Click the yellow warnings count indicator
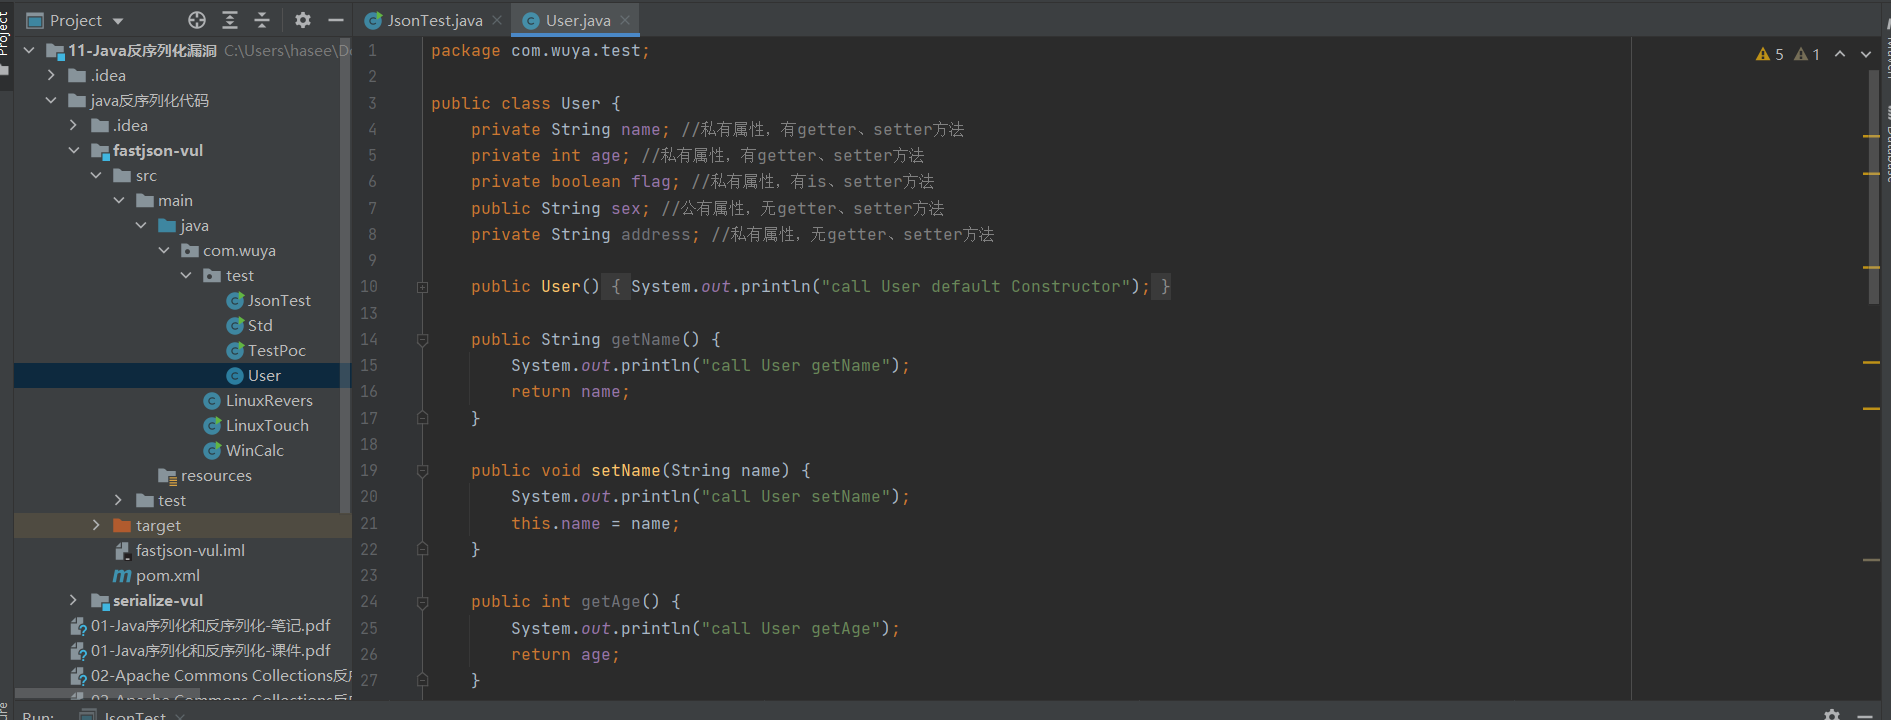Image resolution: width=1891 pixels, height=720 pixels. 1770,54
